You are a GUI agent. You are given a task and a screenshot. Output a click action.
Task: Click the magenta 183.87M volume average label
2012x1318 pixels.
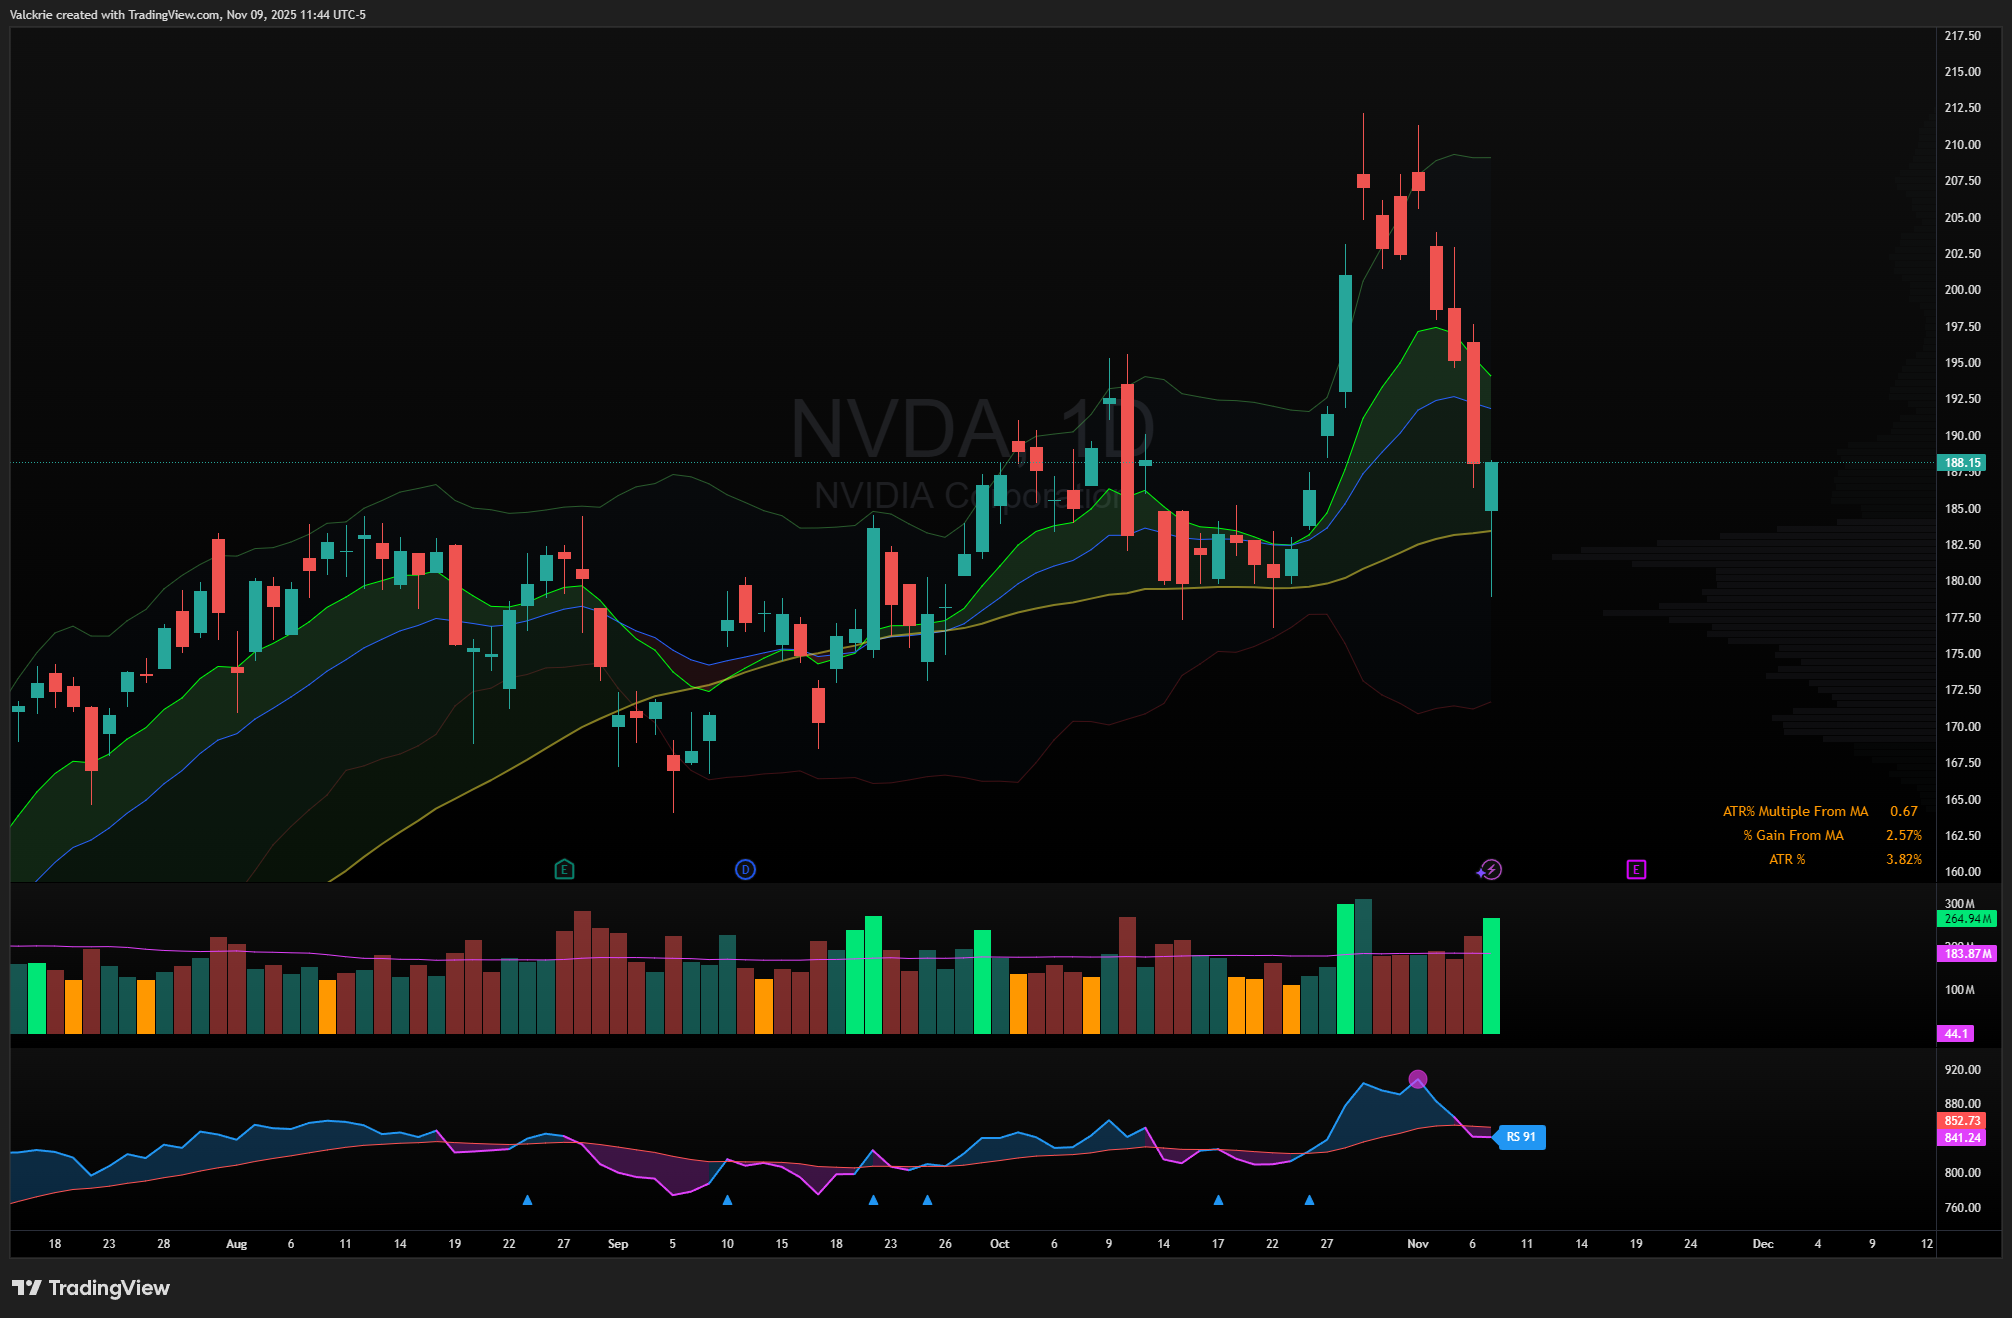pos(1967,953)
